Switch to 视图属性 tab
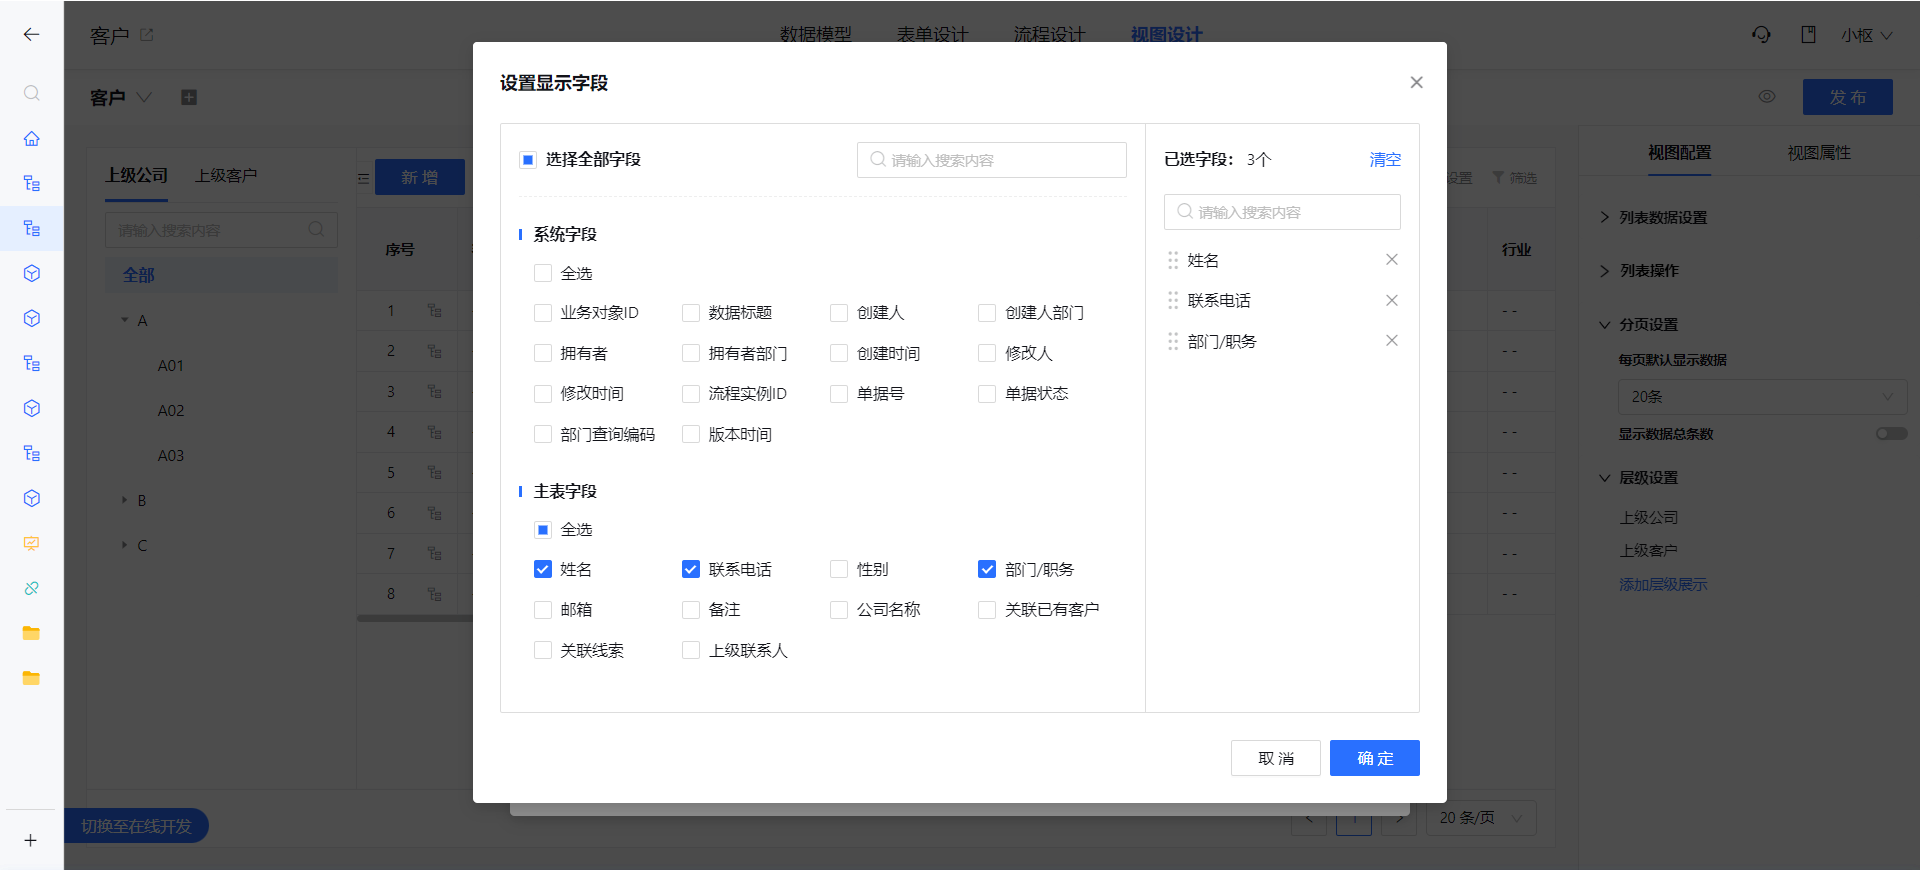The image size is (1920, 870). click(1819, 153)
